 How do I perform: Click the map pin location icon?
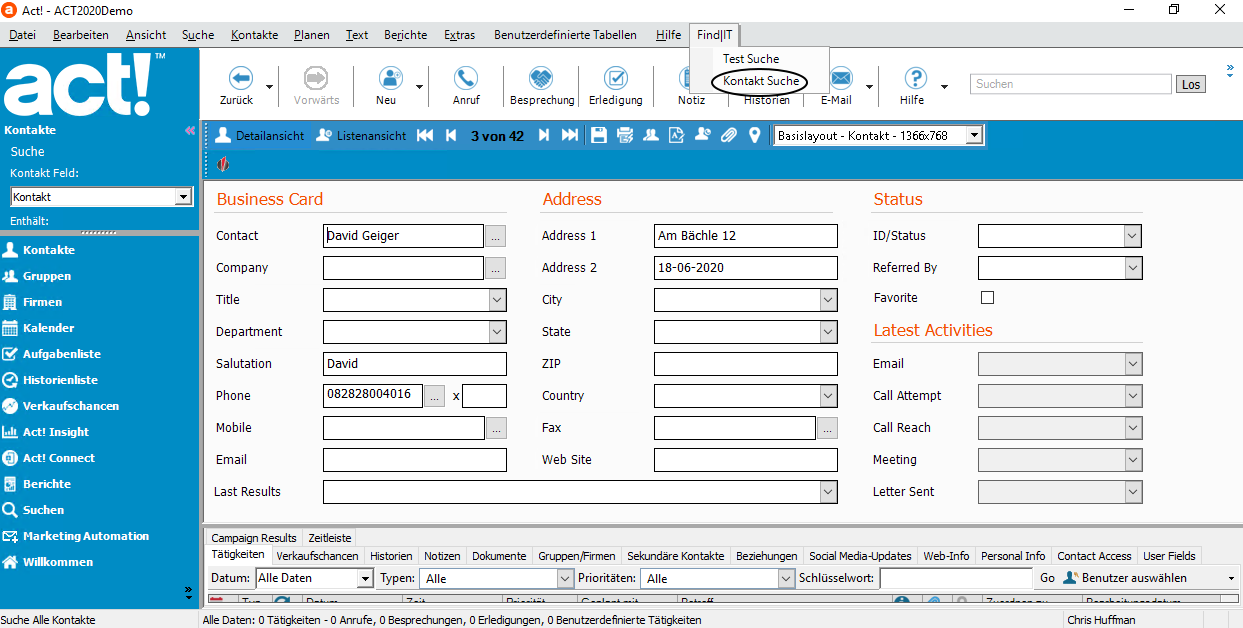755,135
